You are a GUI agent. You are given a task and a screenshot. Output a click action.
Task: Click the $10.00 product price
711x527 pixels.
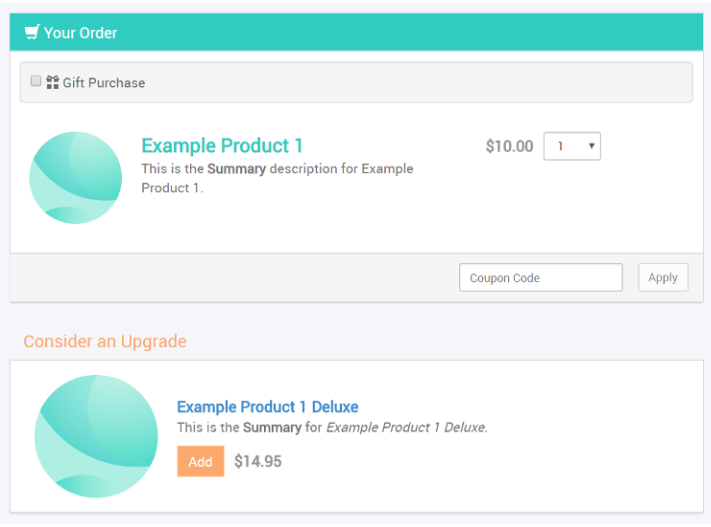pyautogui.click(x=509, y=146)
